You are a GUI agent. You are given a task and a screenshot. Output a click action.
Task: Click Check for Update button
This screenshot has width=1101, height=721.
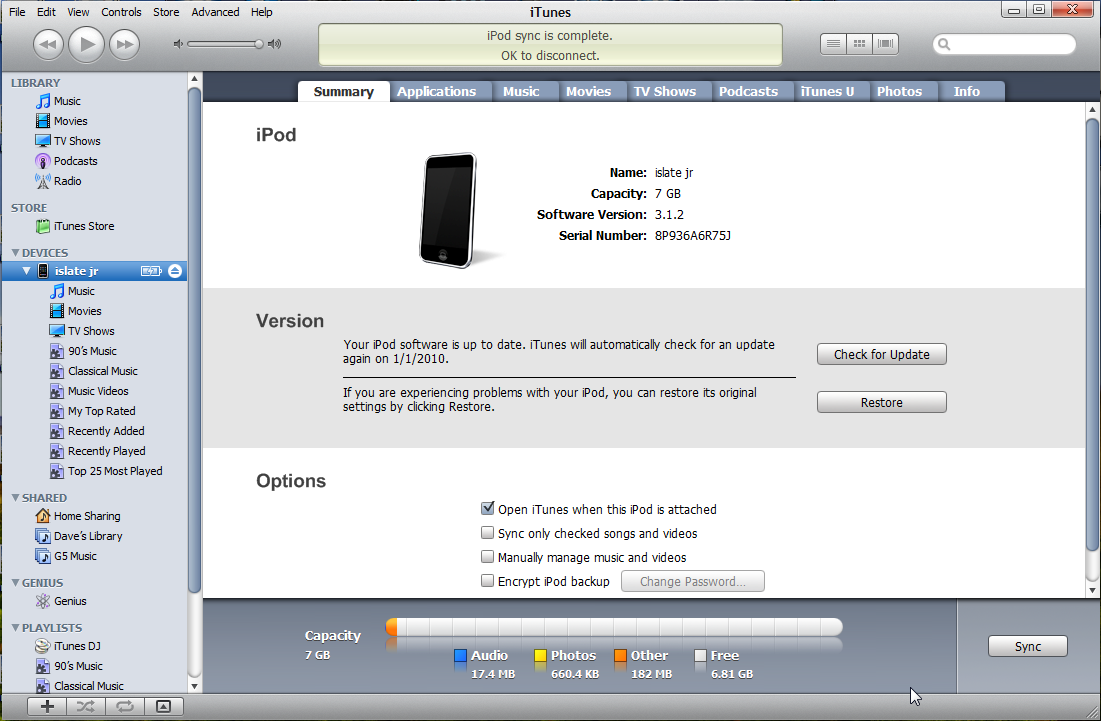click(882, 355)
